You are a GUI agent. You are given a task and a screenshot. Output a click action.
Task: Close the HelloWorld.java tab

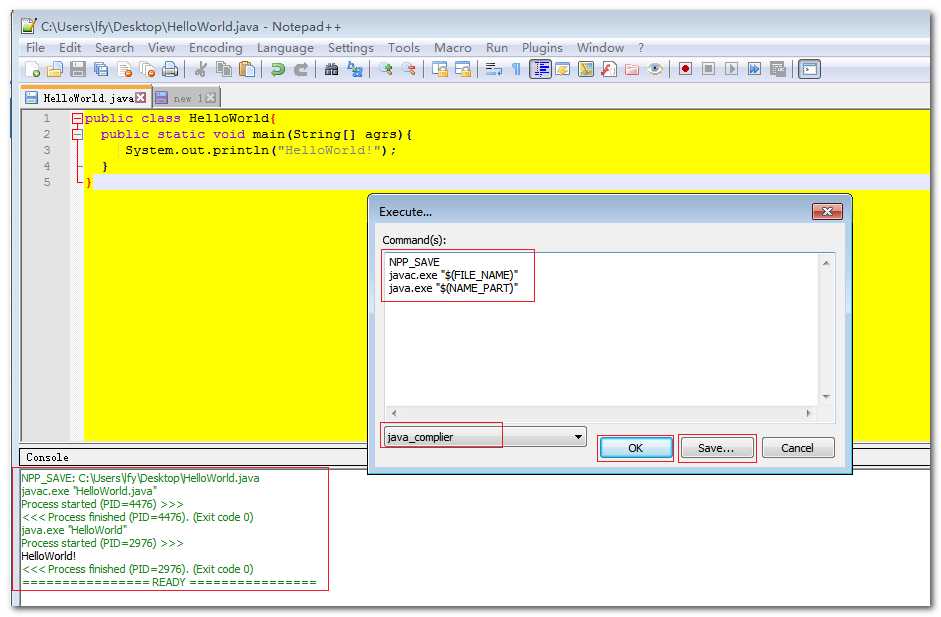140,97
